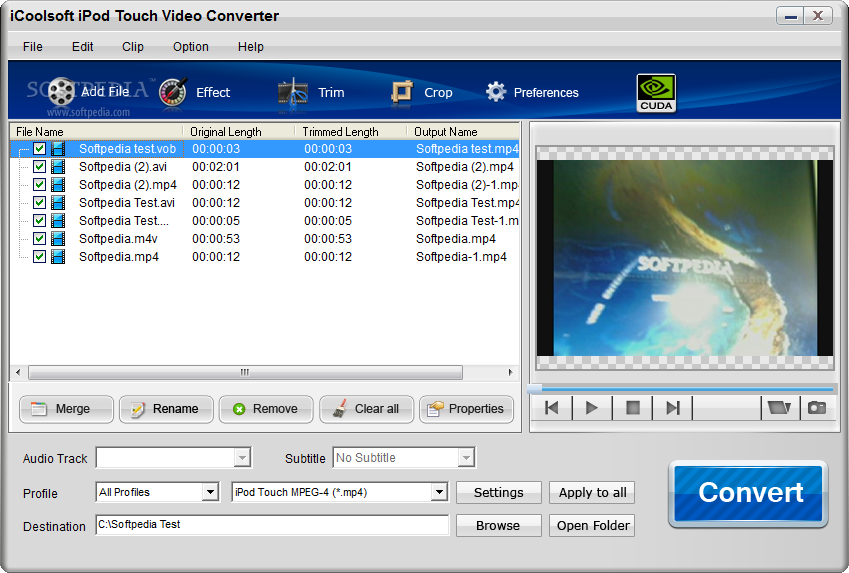
Task: Uncheck Softpedia.m4v checkbox
Action: pyautogui.click(x=39, y=238)
